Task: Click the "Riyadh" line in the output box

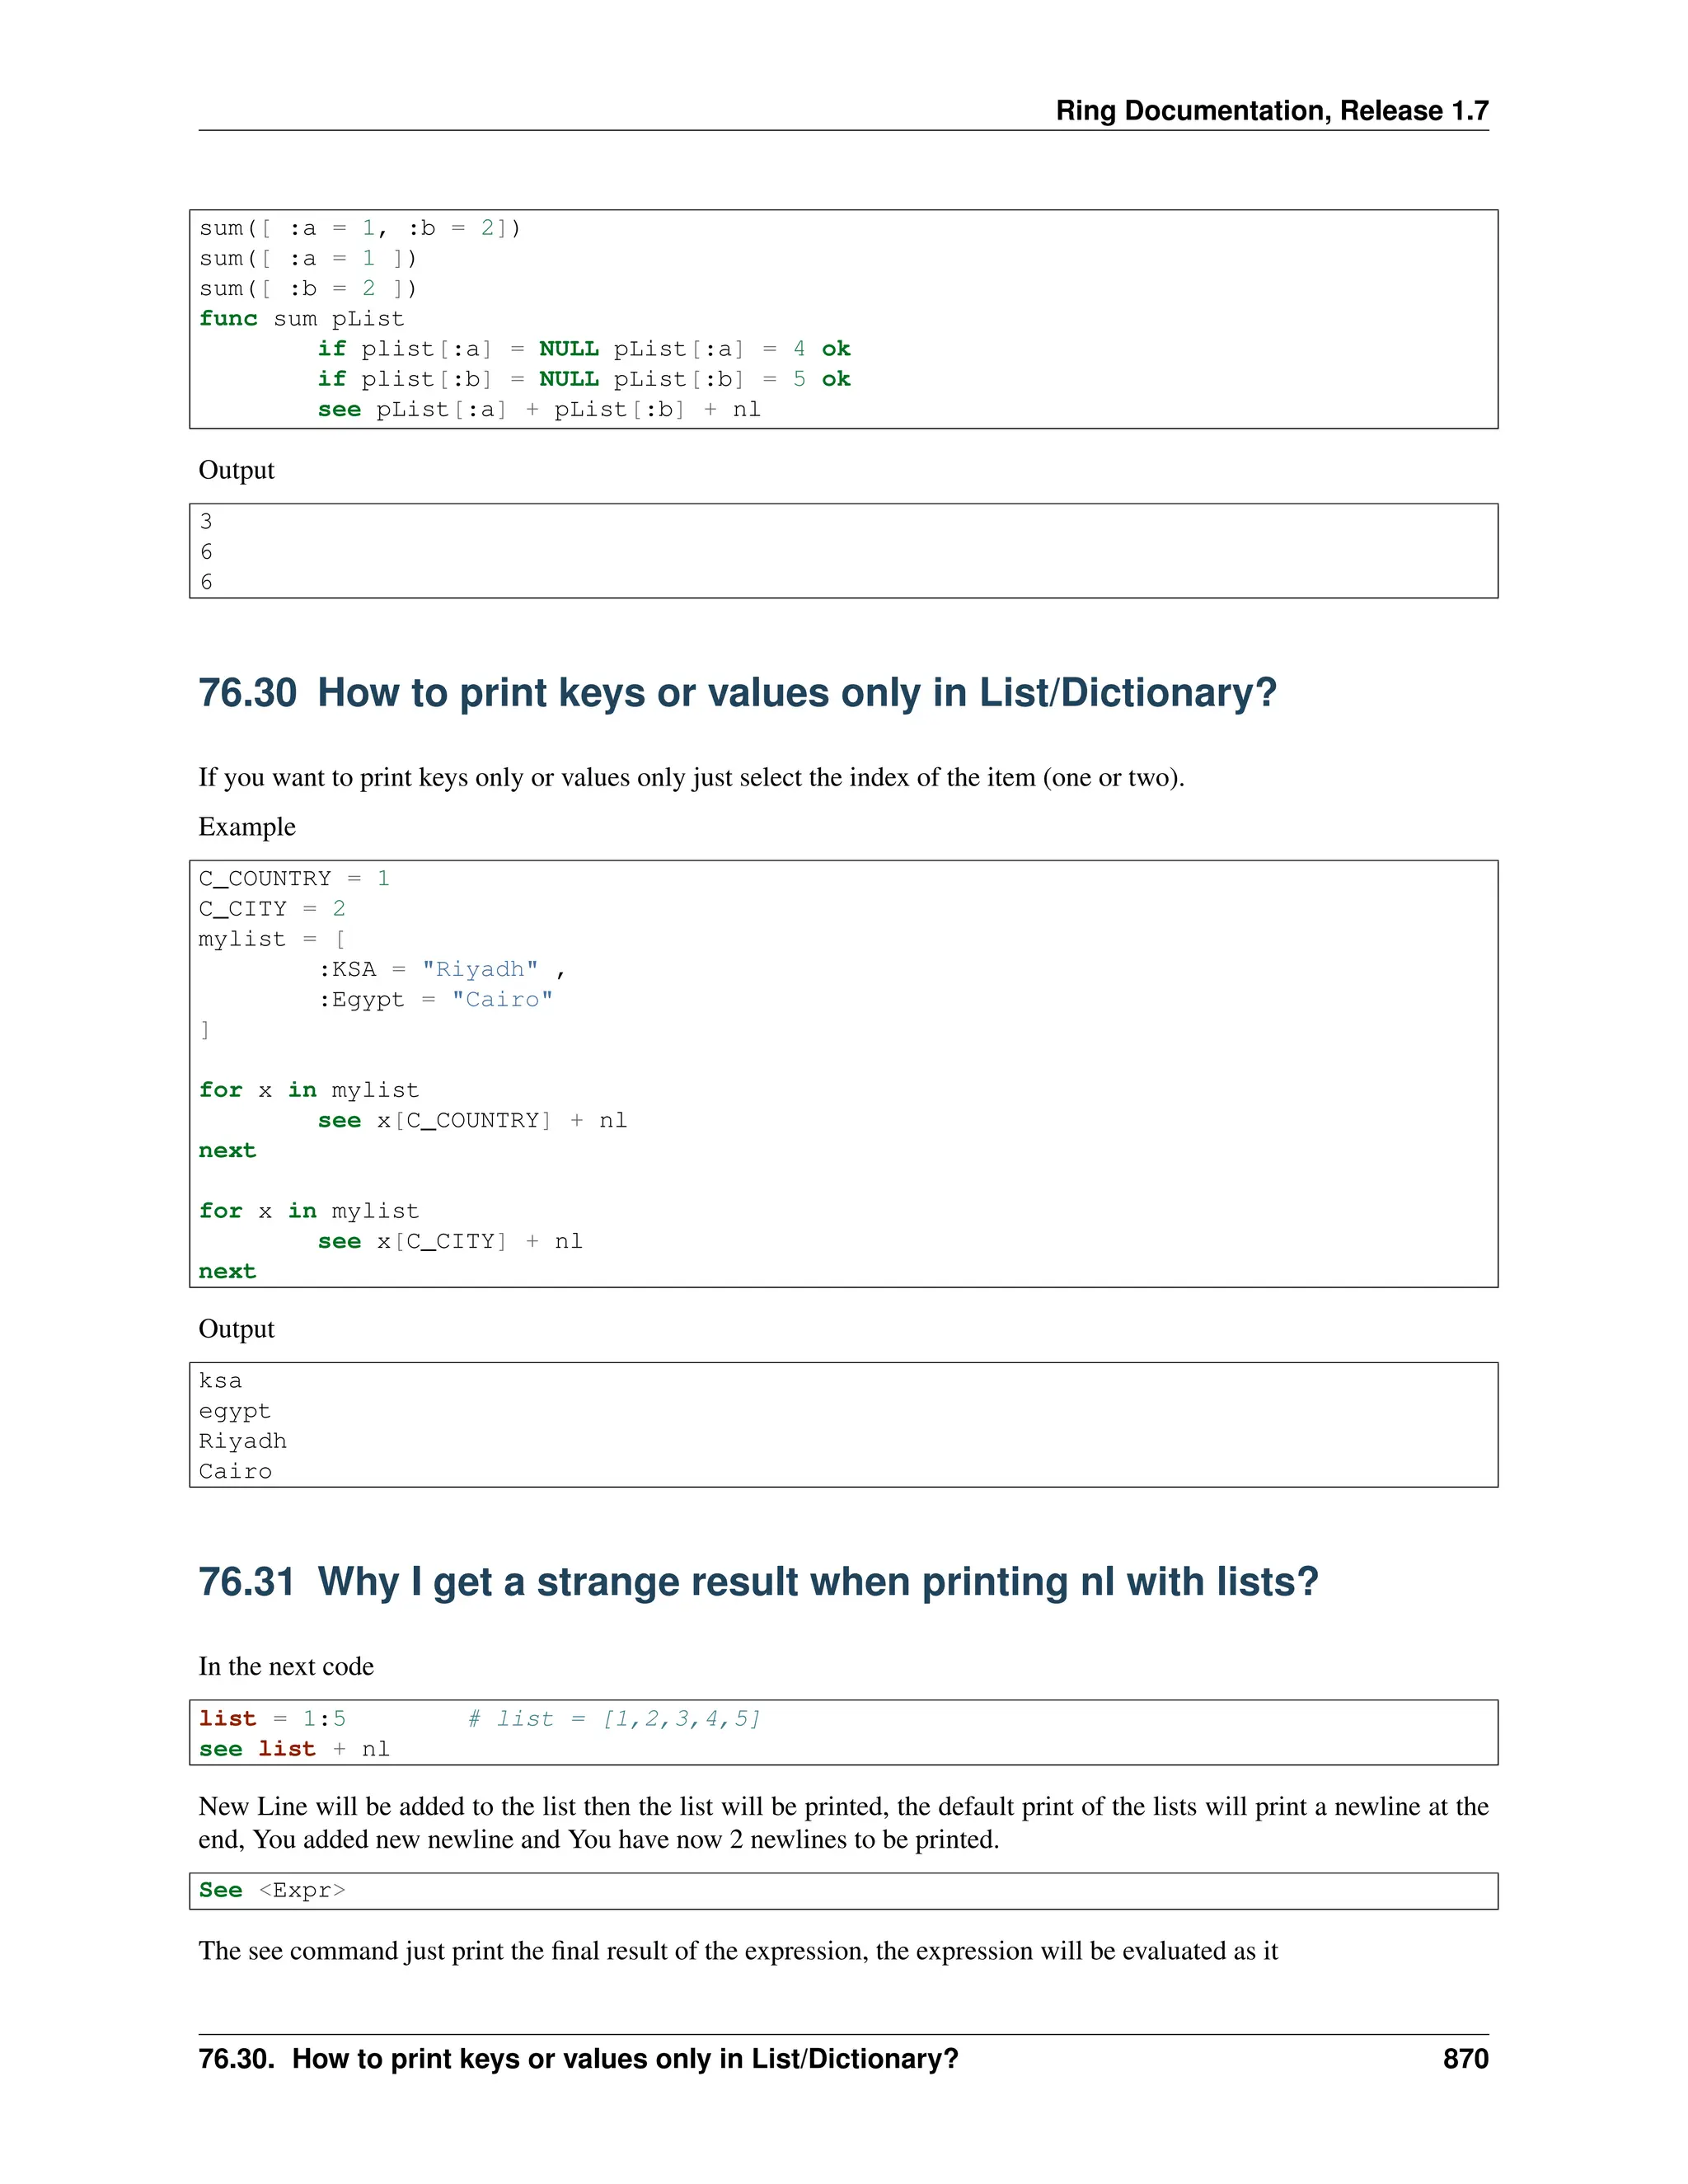Action: coord(242,1441)
